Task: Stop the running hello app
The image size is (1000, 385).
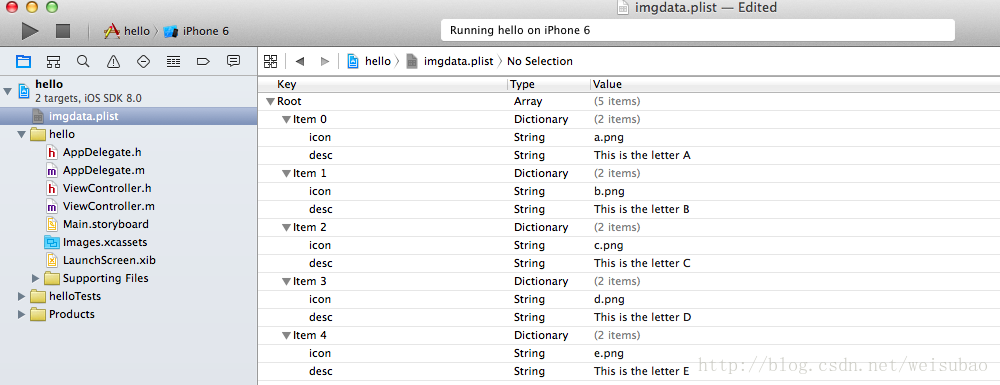Action: coord(62,31)
